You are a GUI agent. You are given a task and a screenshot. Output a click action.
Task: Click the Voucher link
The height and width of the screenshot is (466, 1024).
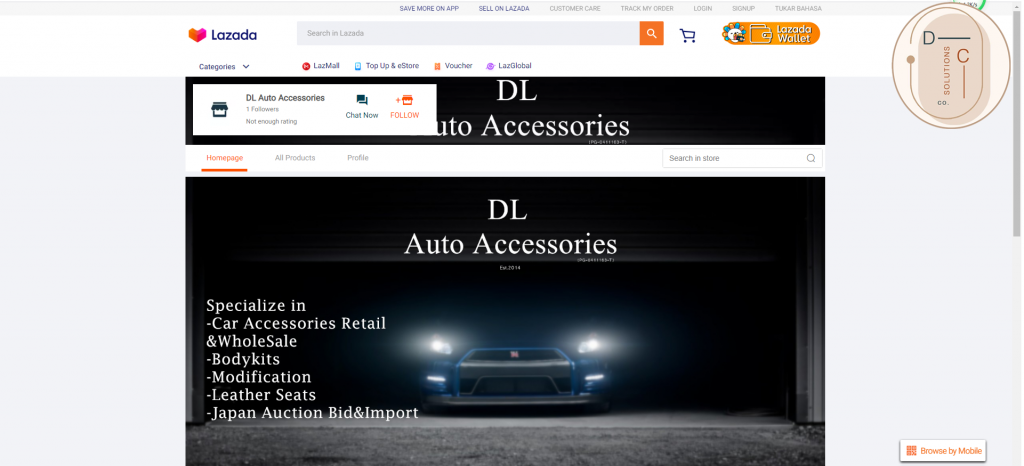(x=453, y=66)
